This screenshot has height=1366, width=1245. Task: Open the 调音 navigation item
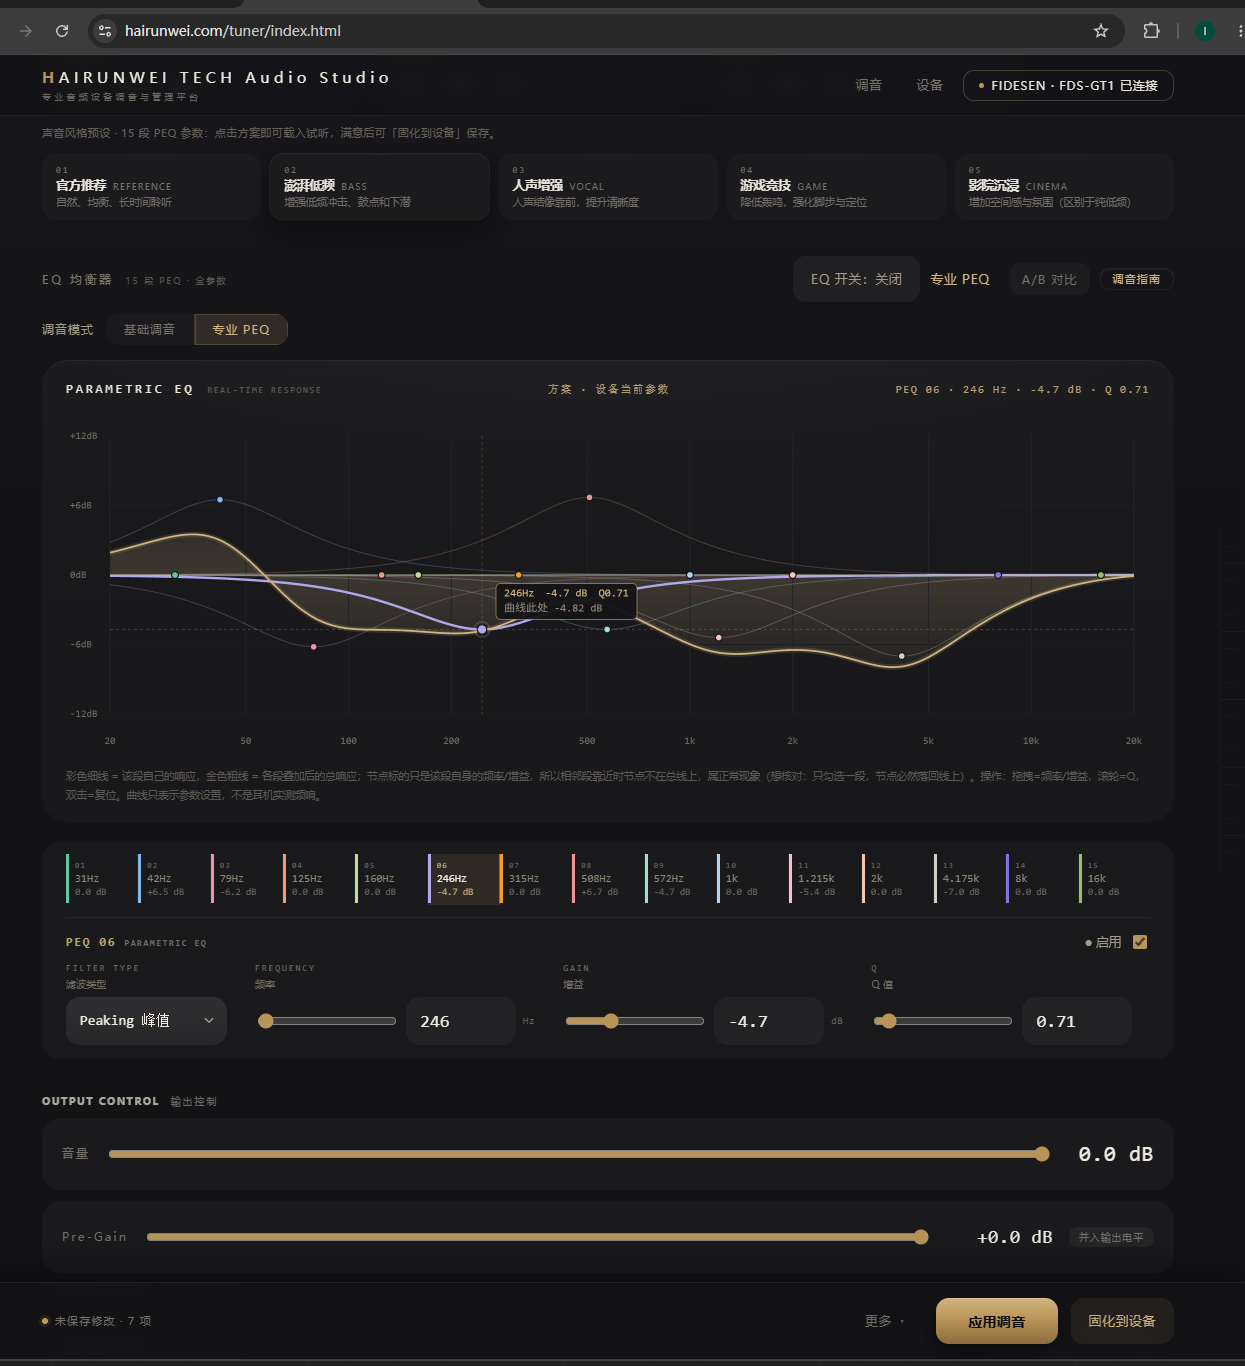[x=869, y=85]
